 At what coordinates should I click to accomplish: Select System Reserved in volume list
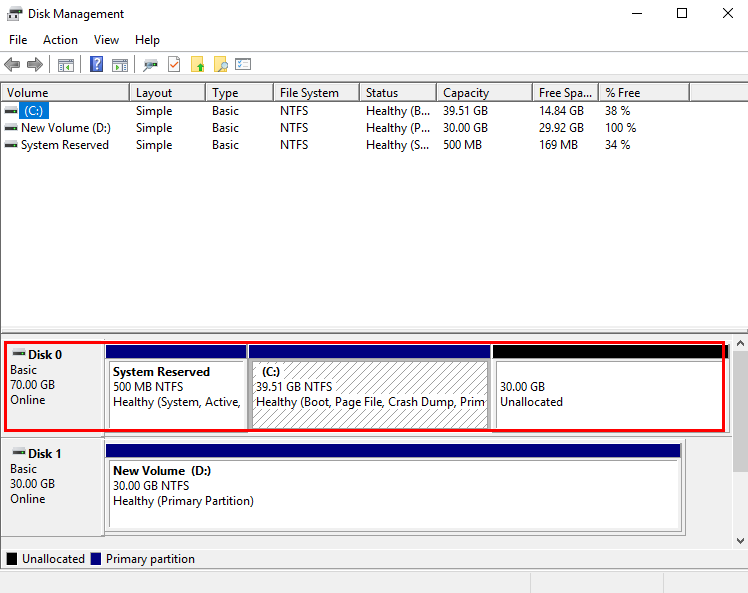coord(65,145)
